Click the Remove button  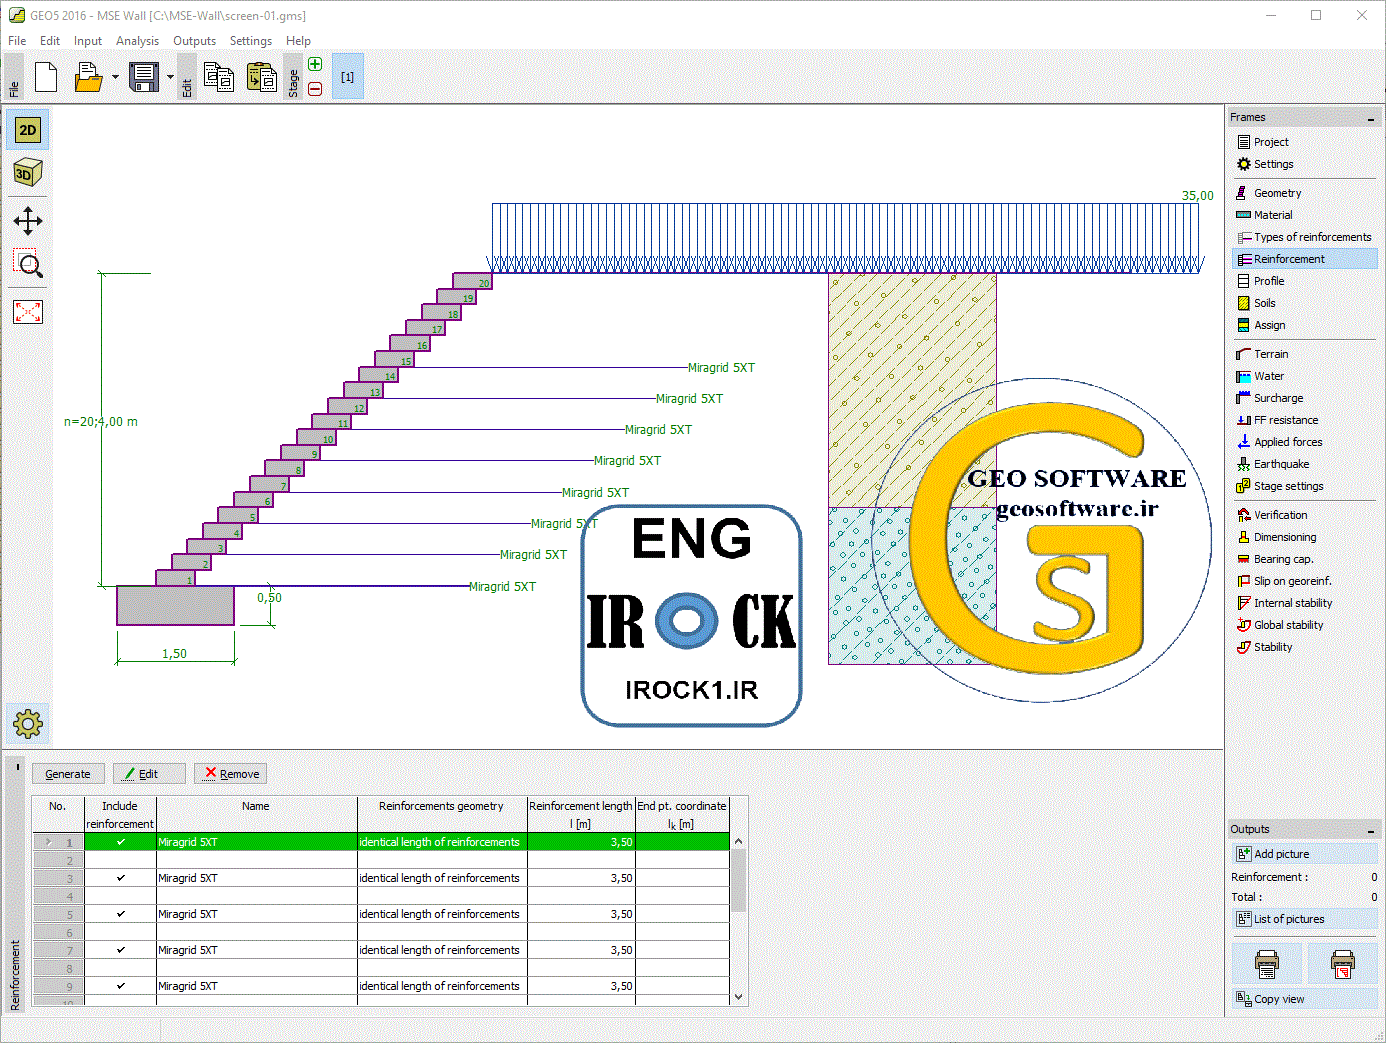point(231,774)
